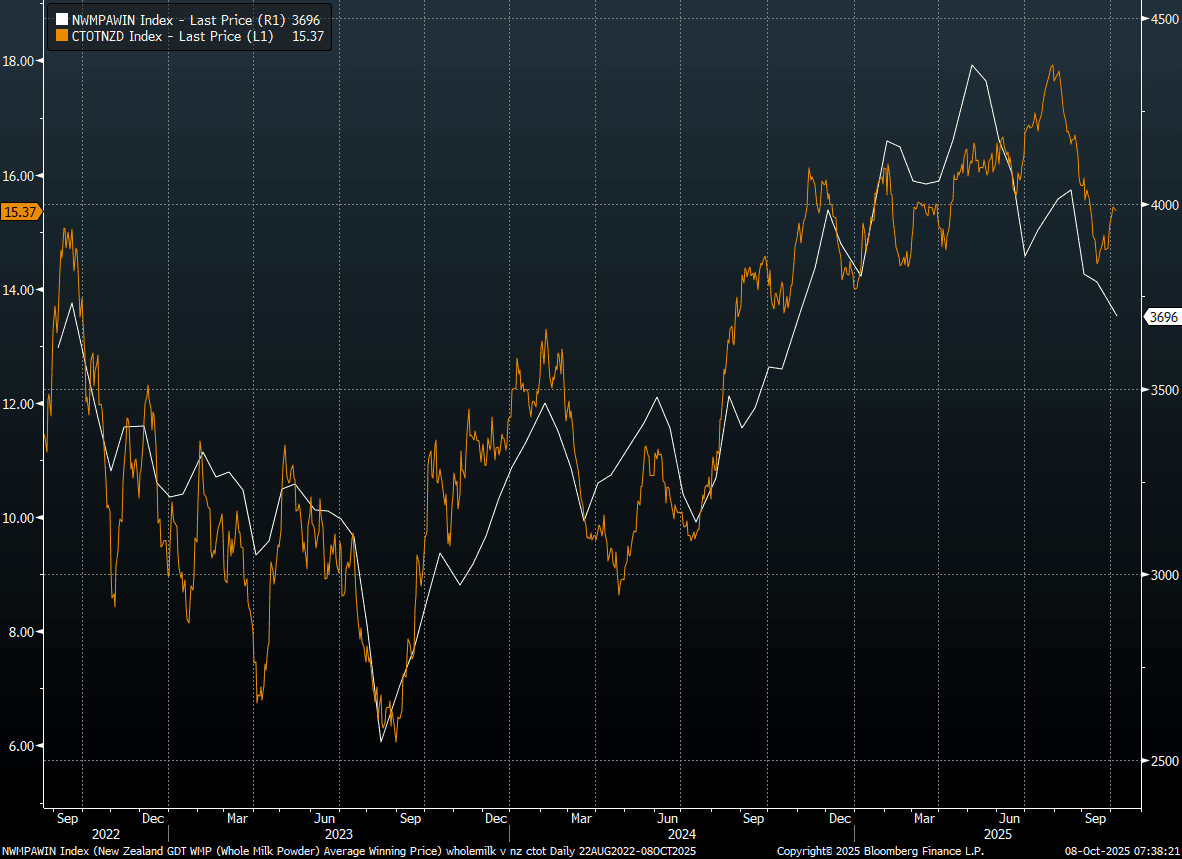Click the chart description text in footer
The image size is (1182, 859).
348,851
